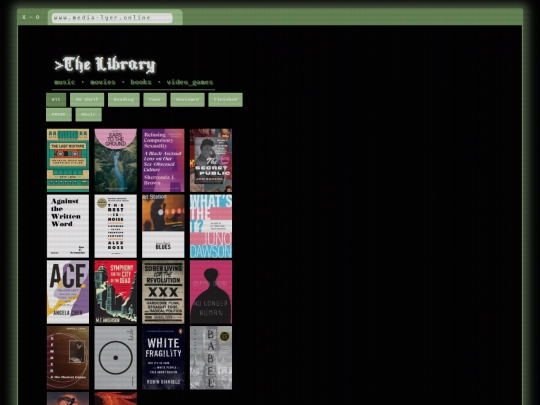Viewport: 540px width, 405px height.
Task: Open the books section link
Action: (141, 82)
